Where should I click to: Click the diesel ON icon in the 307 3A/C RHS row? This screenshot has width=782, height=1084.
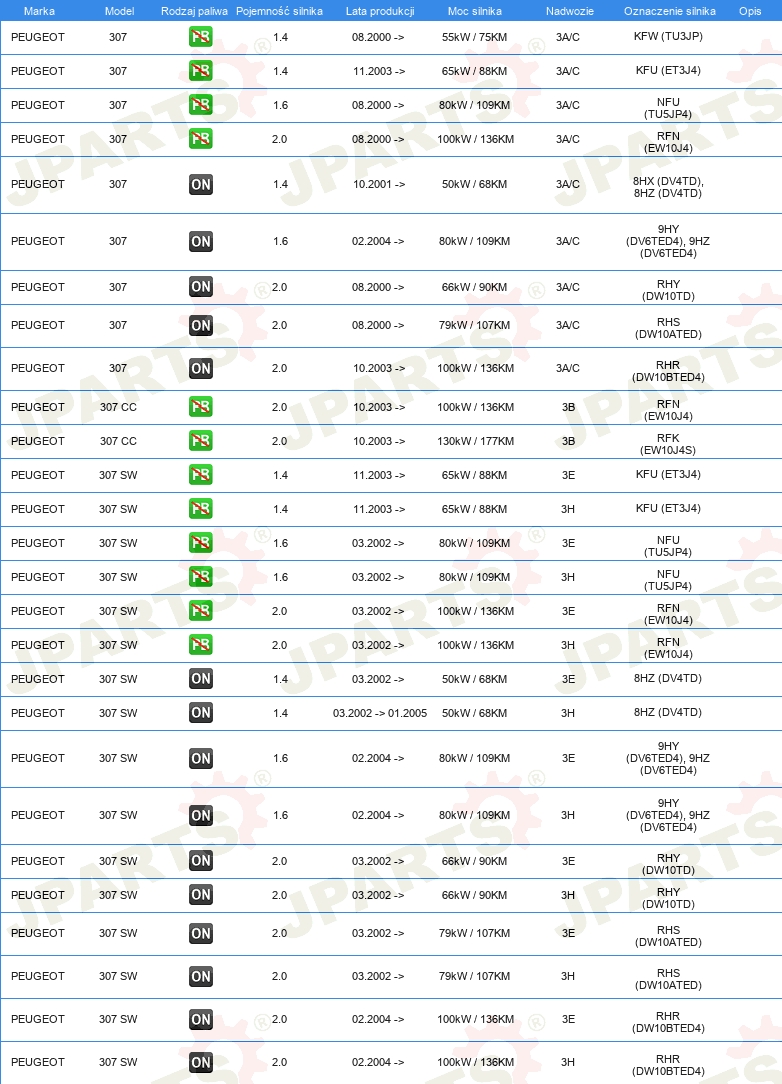click(x=201, y=325)
